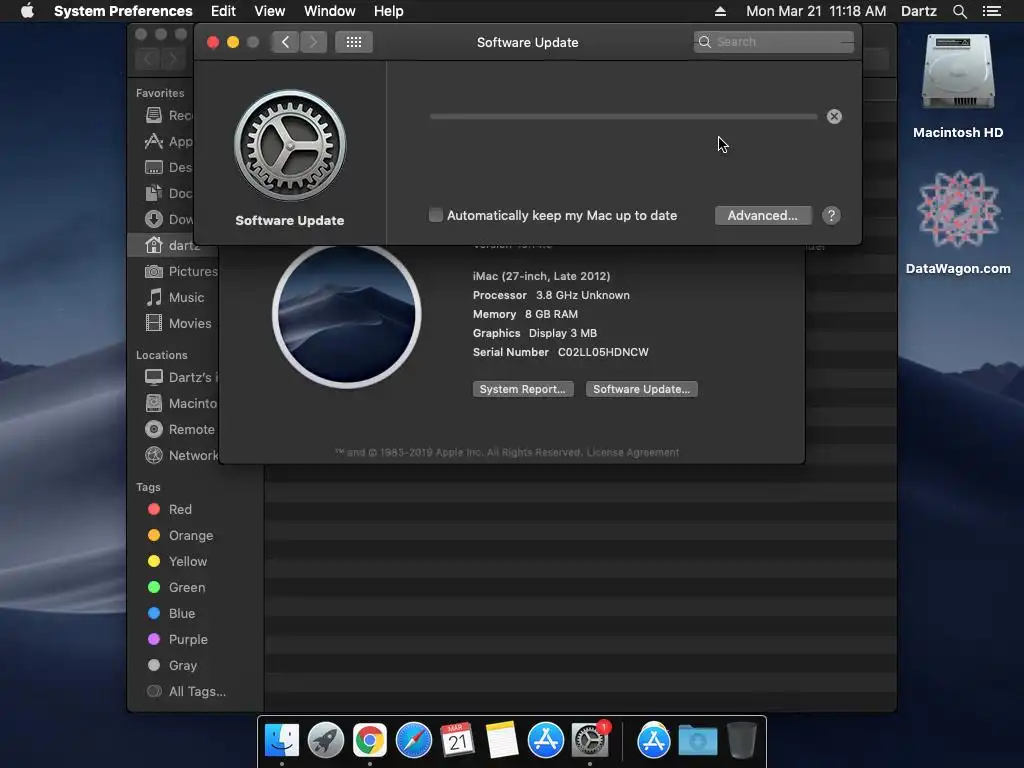This screenshot has height=768, width=1024.
Task: Open Documents in Finder sidebar
Action: 168,193
